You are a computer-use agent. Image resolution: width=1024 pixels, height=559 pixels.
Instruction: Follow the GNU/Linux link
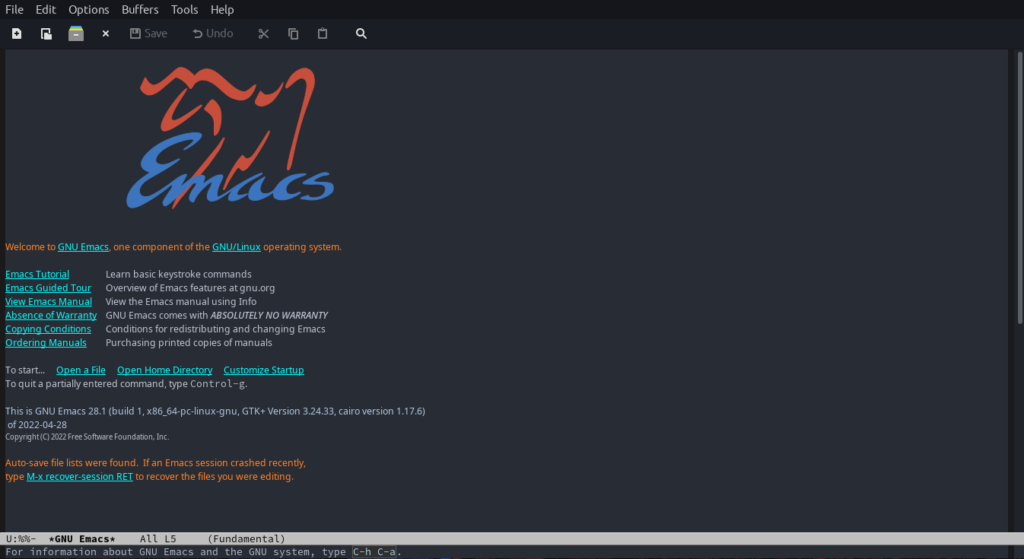tap(236, 247)
